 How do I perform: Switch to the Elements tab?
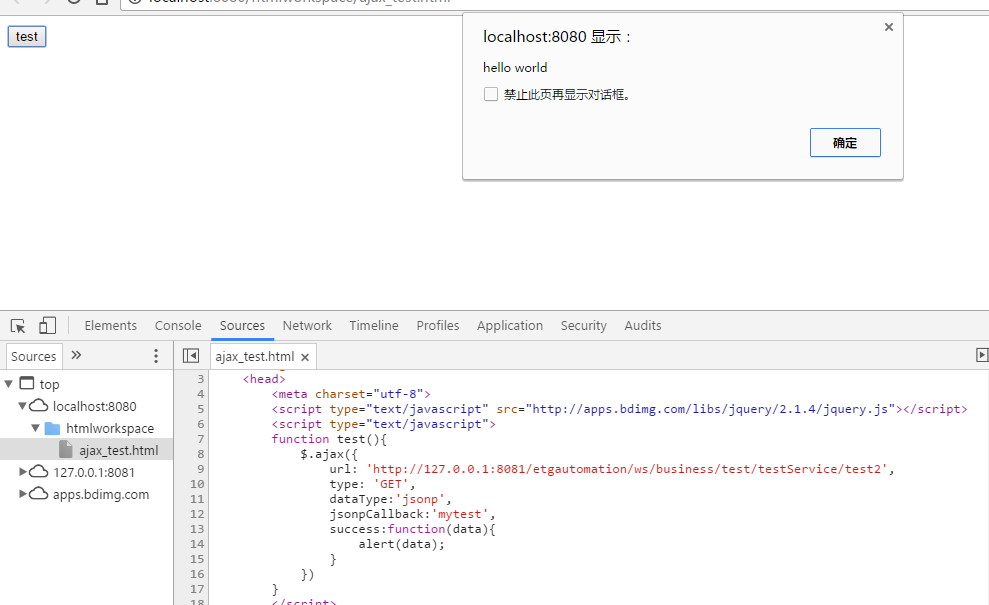[110, 326]
